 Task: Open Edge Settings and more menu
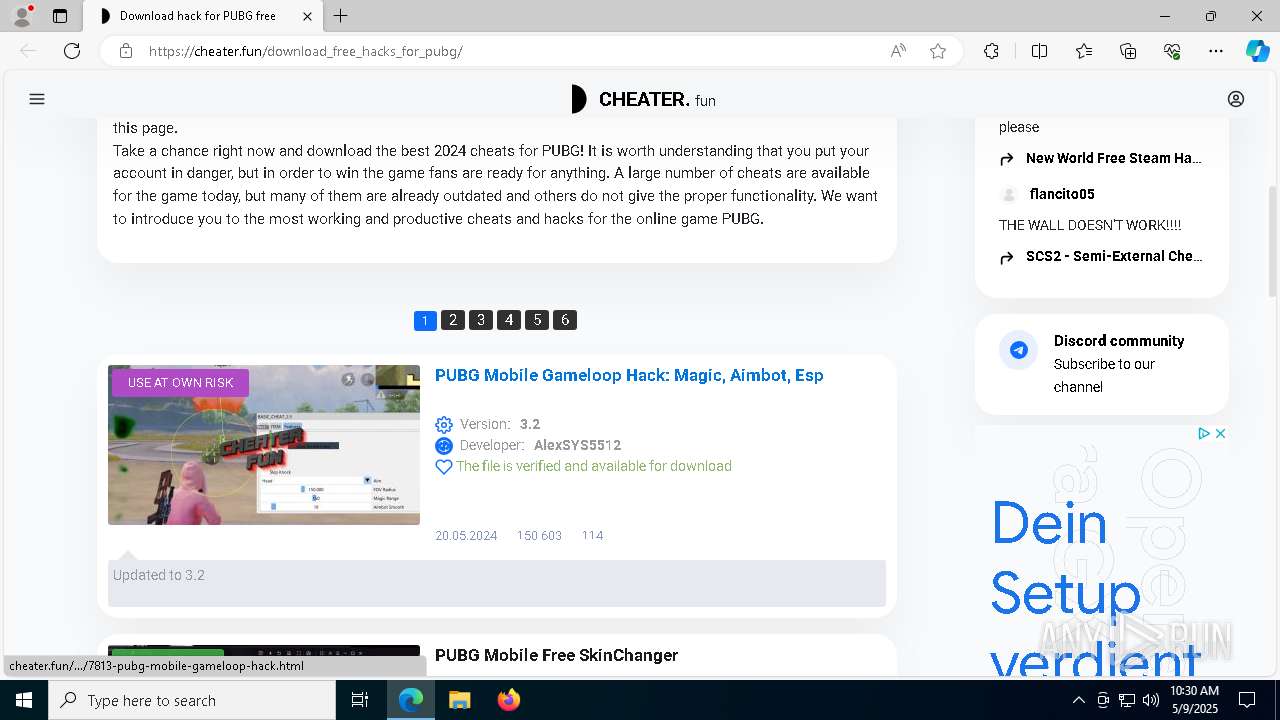pyautogui.click(x=1216, y=51)
